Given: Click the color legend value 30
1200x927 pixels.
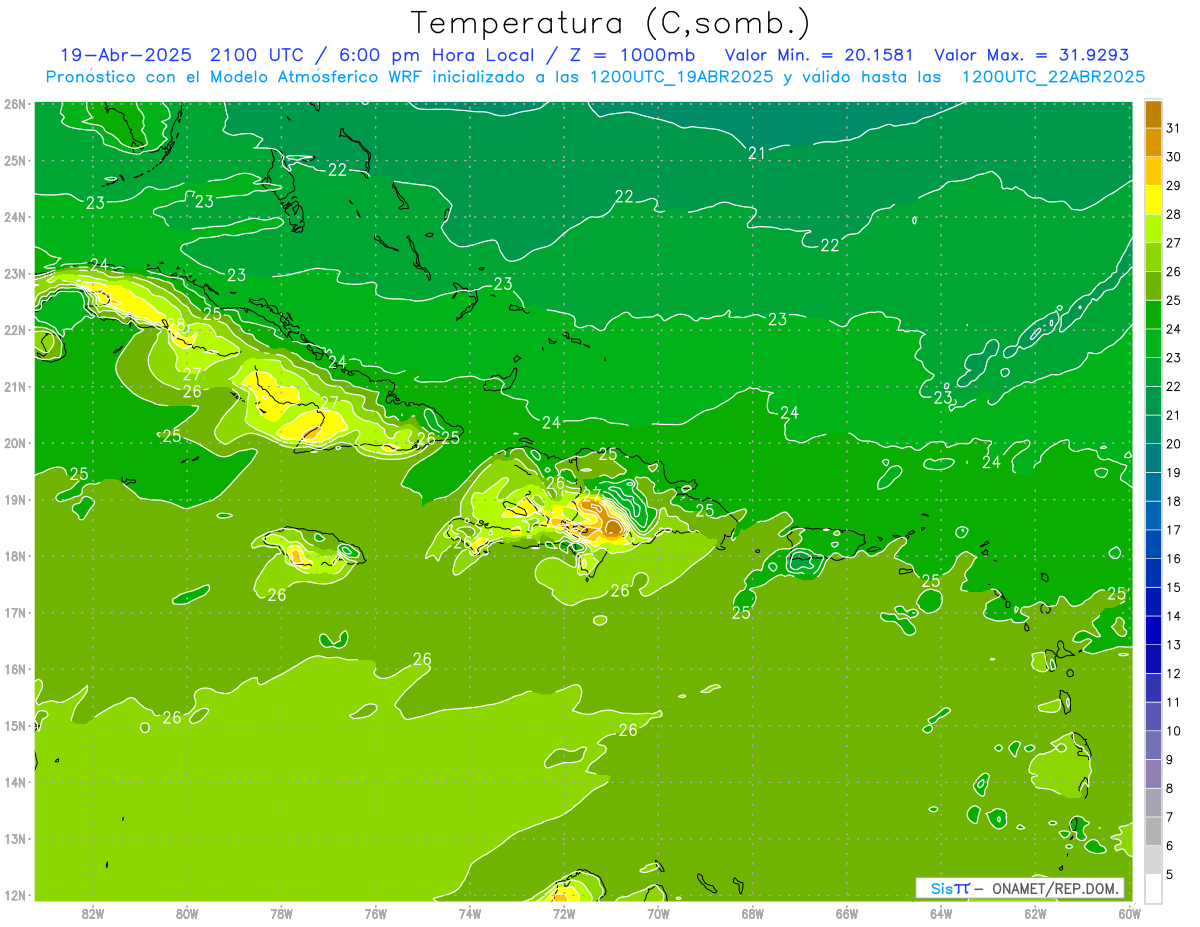Looking at the screenshot, I should [1174, 157].
